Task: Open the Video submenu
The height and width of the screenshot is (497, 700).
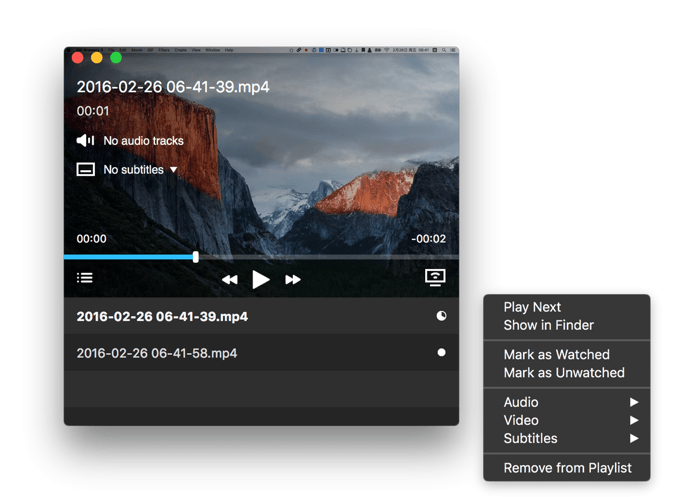Action: [x=567, y=420]
